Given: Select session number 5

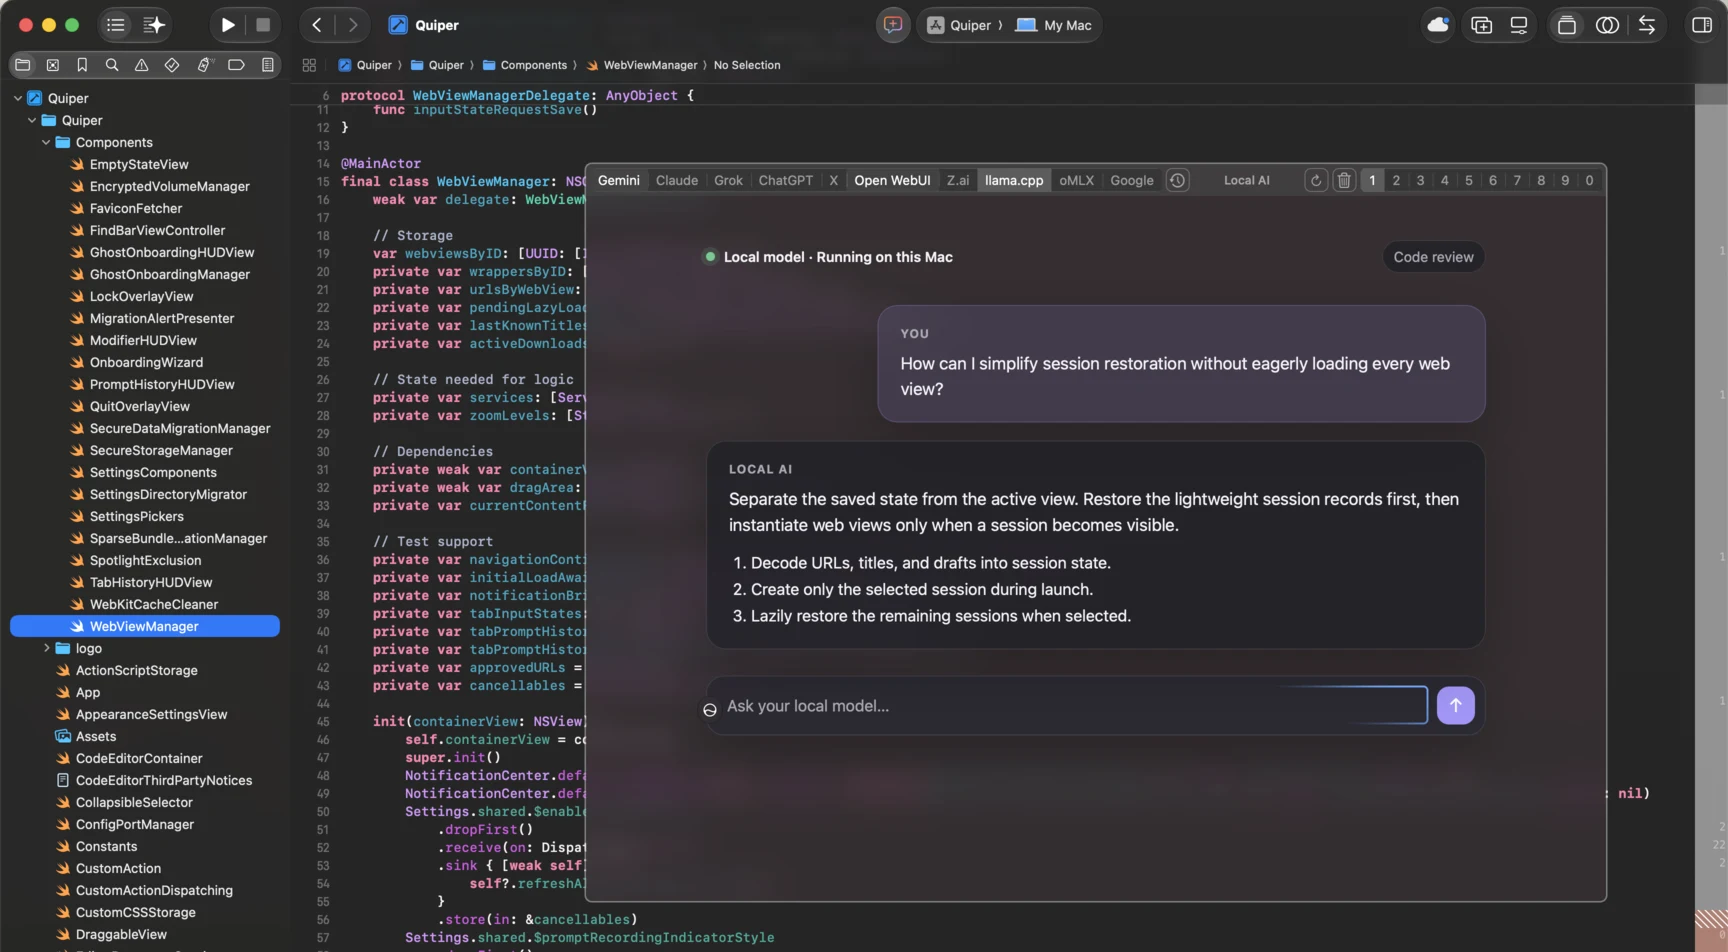Looking at the screenshot, I should tap(1469, 181).
